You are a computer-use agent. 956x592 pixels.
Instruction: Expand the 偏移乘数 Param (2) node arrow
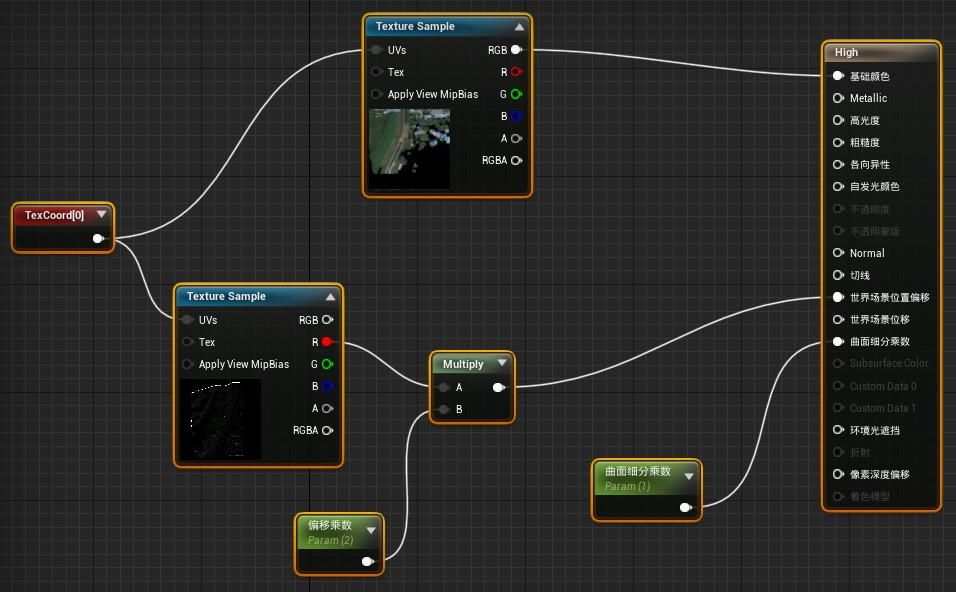coord(371,530)
